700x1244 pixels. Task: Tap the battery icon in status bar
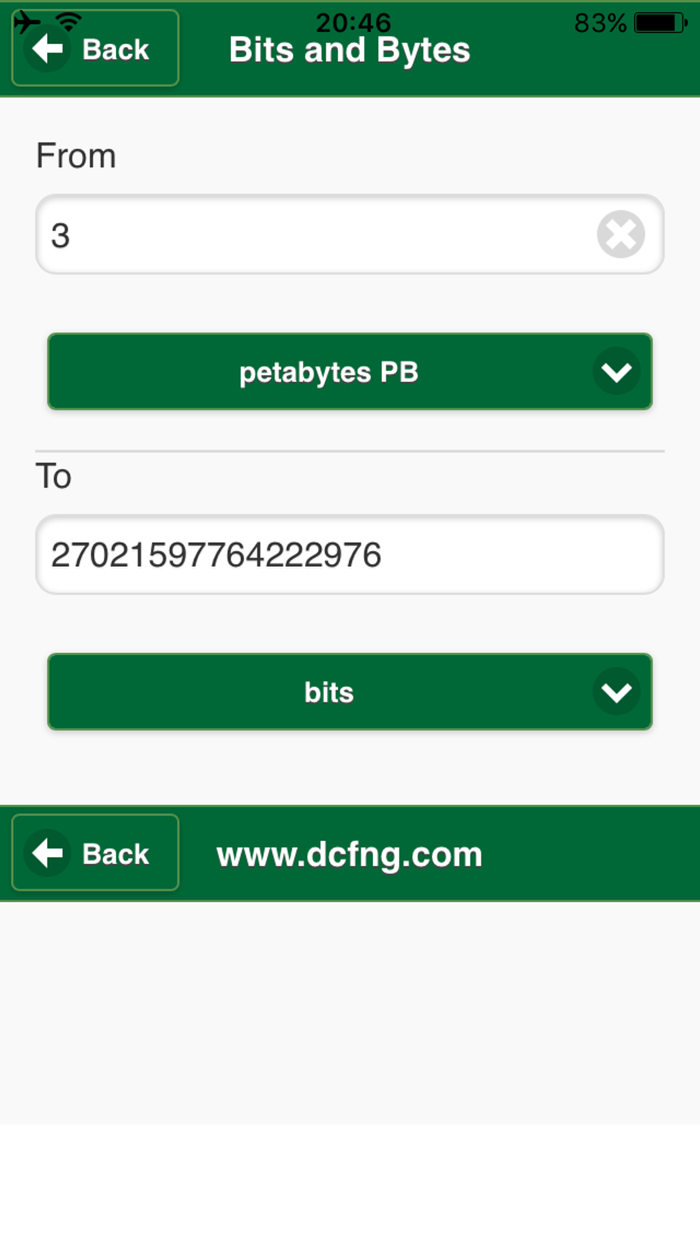tap(660, 22)
